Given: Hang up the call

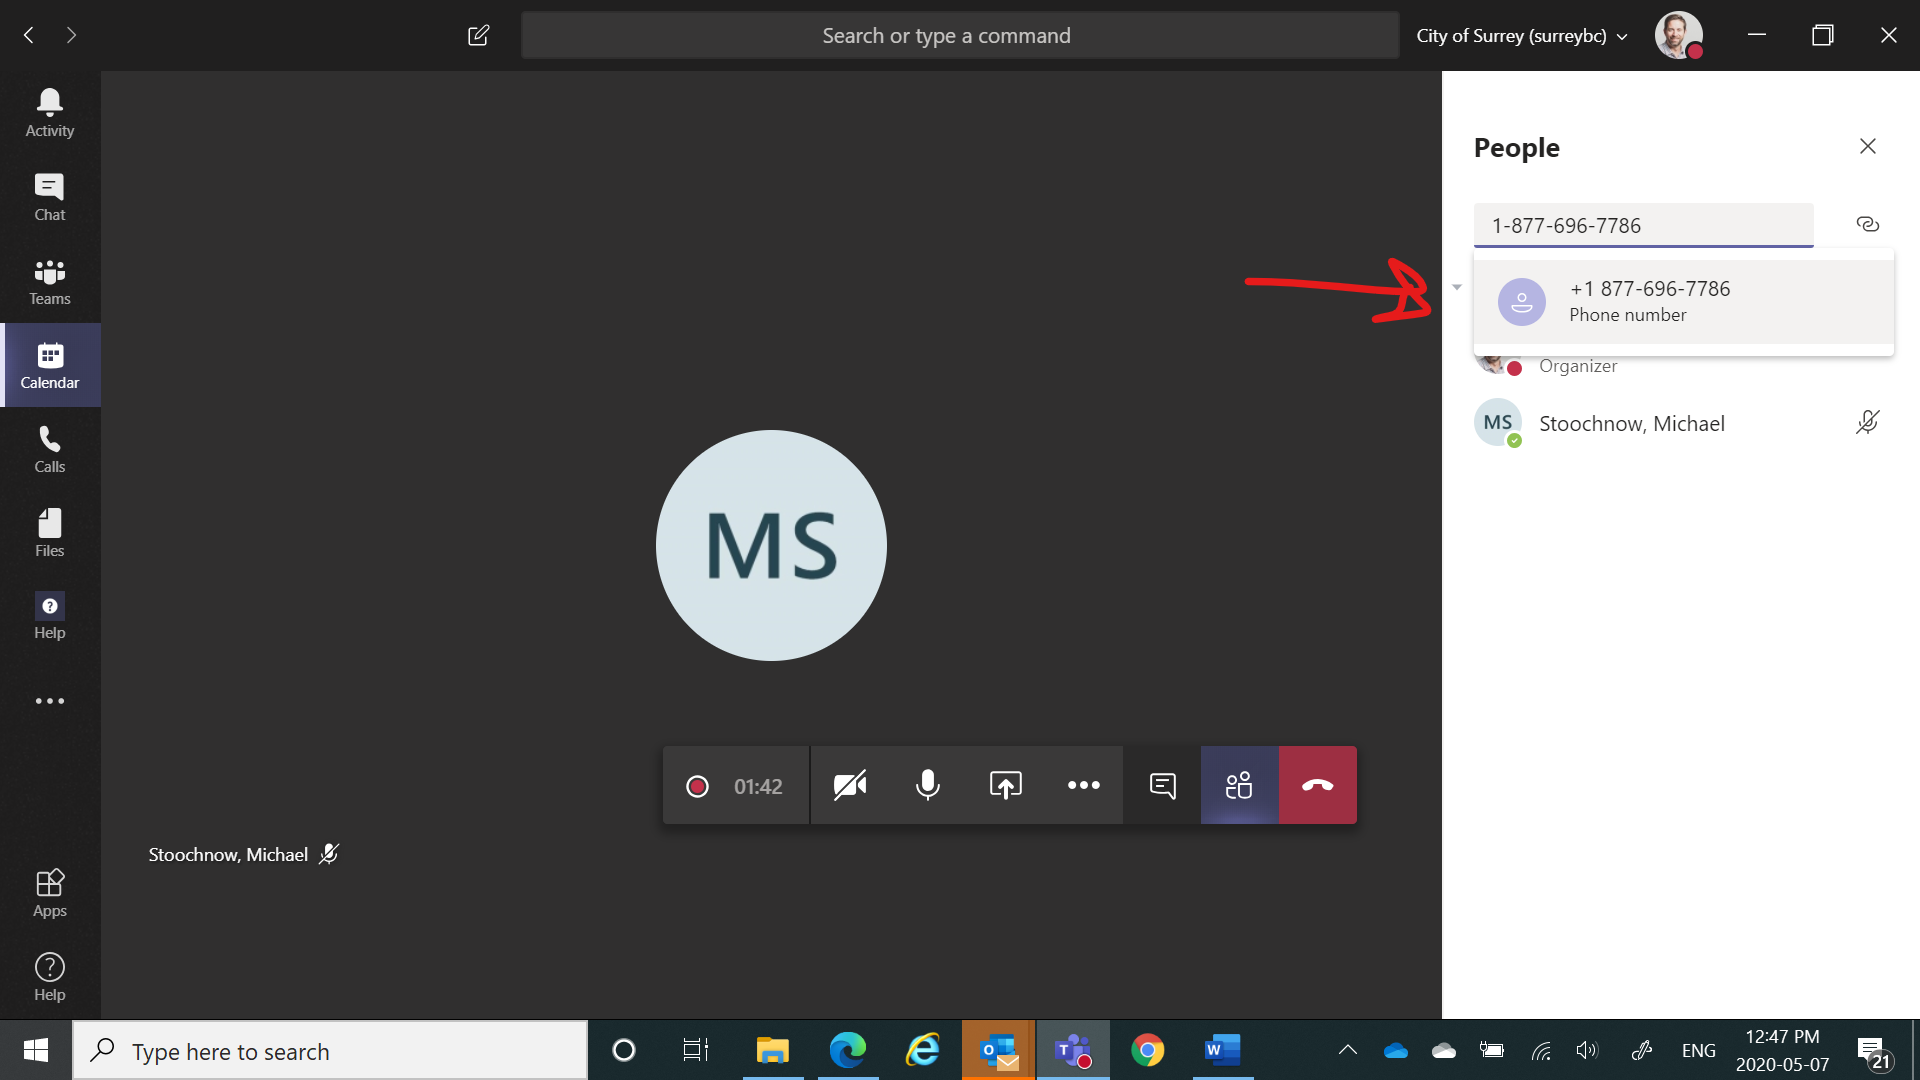Looking at the screenshot, I should [1318, 786].
